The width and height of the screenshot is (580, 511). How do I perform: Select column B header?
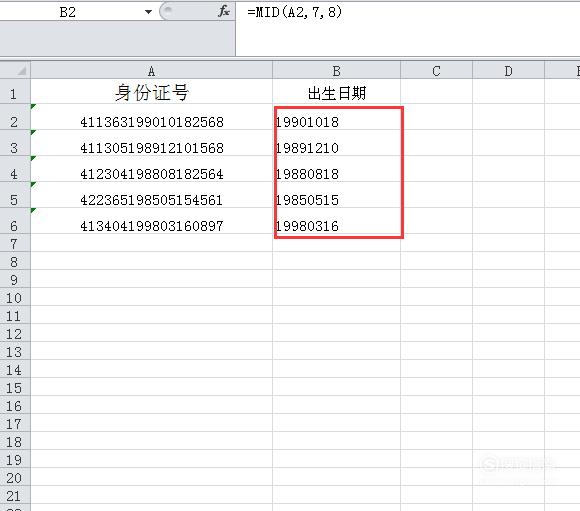click(336, 70)
